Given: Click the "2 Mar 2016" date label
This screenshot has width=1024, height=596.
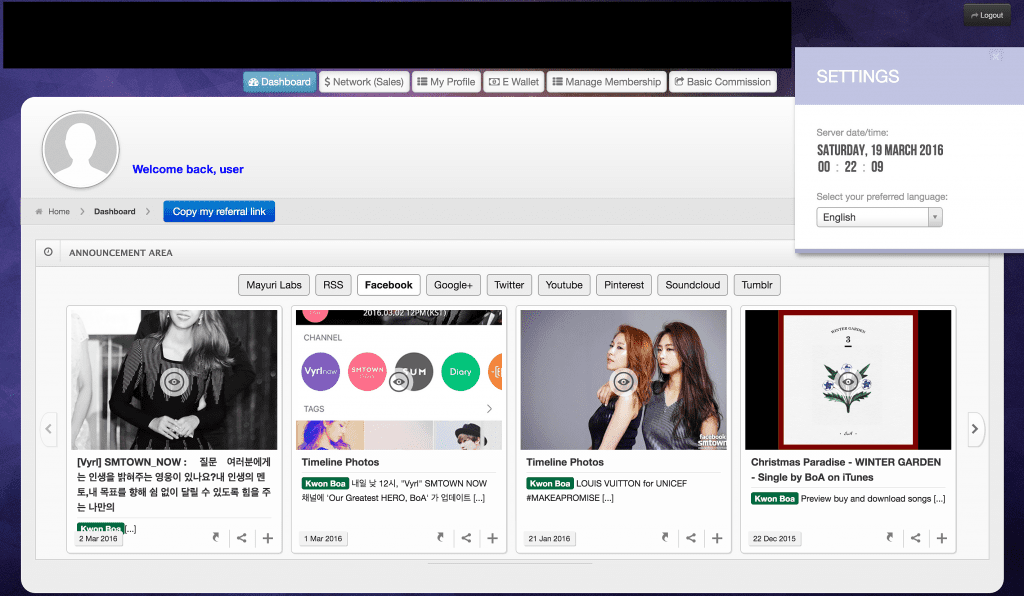Looking at the screenshot, I should click(99, 539).
